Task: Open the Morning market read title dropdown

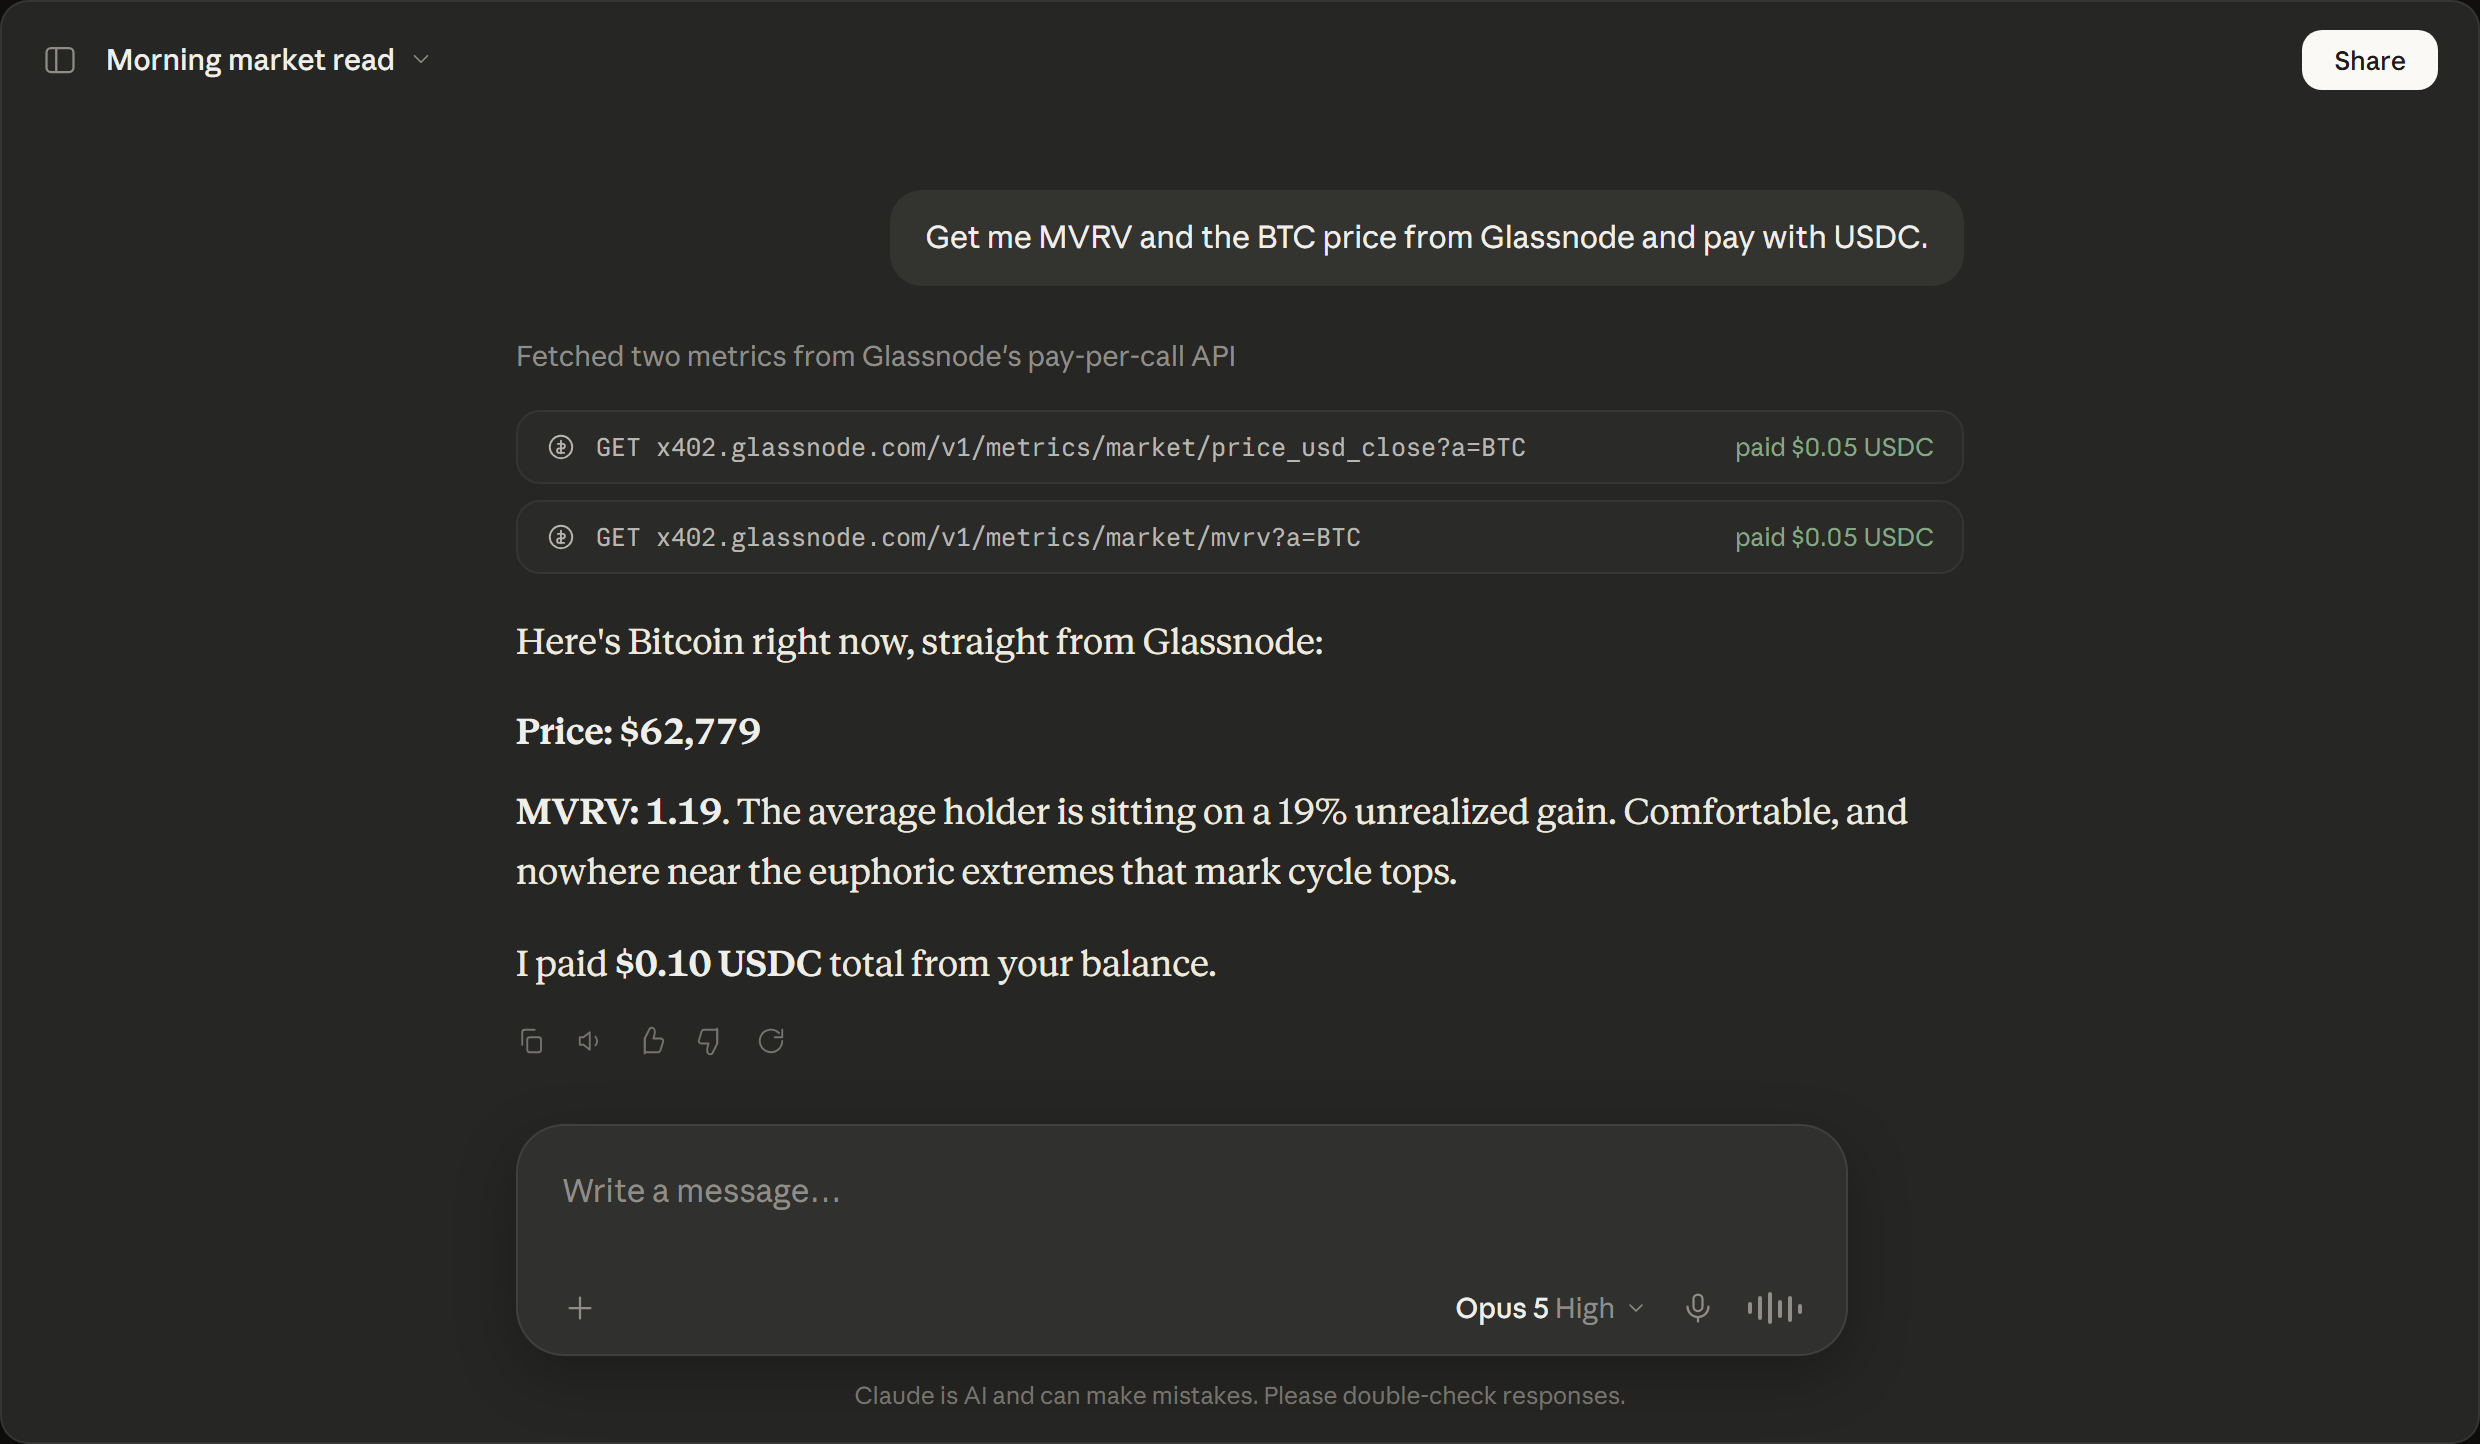Action: click(421, 60)
